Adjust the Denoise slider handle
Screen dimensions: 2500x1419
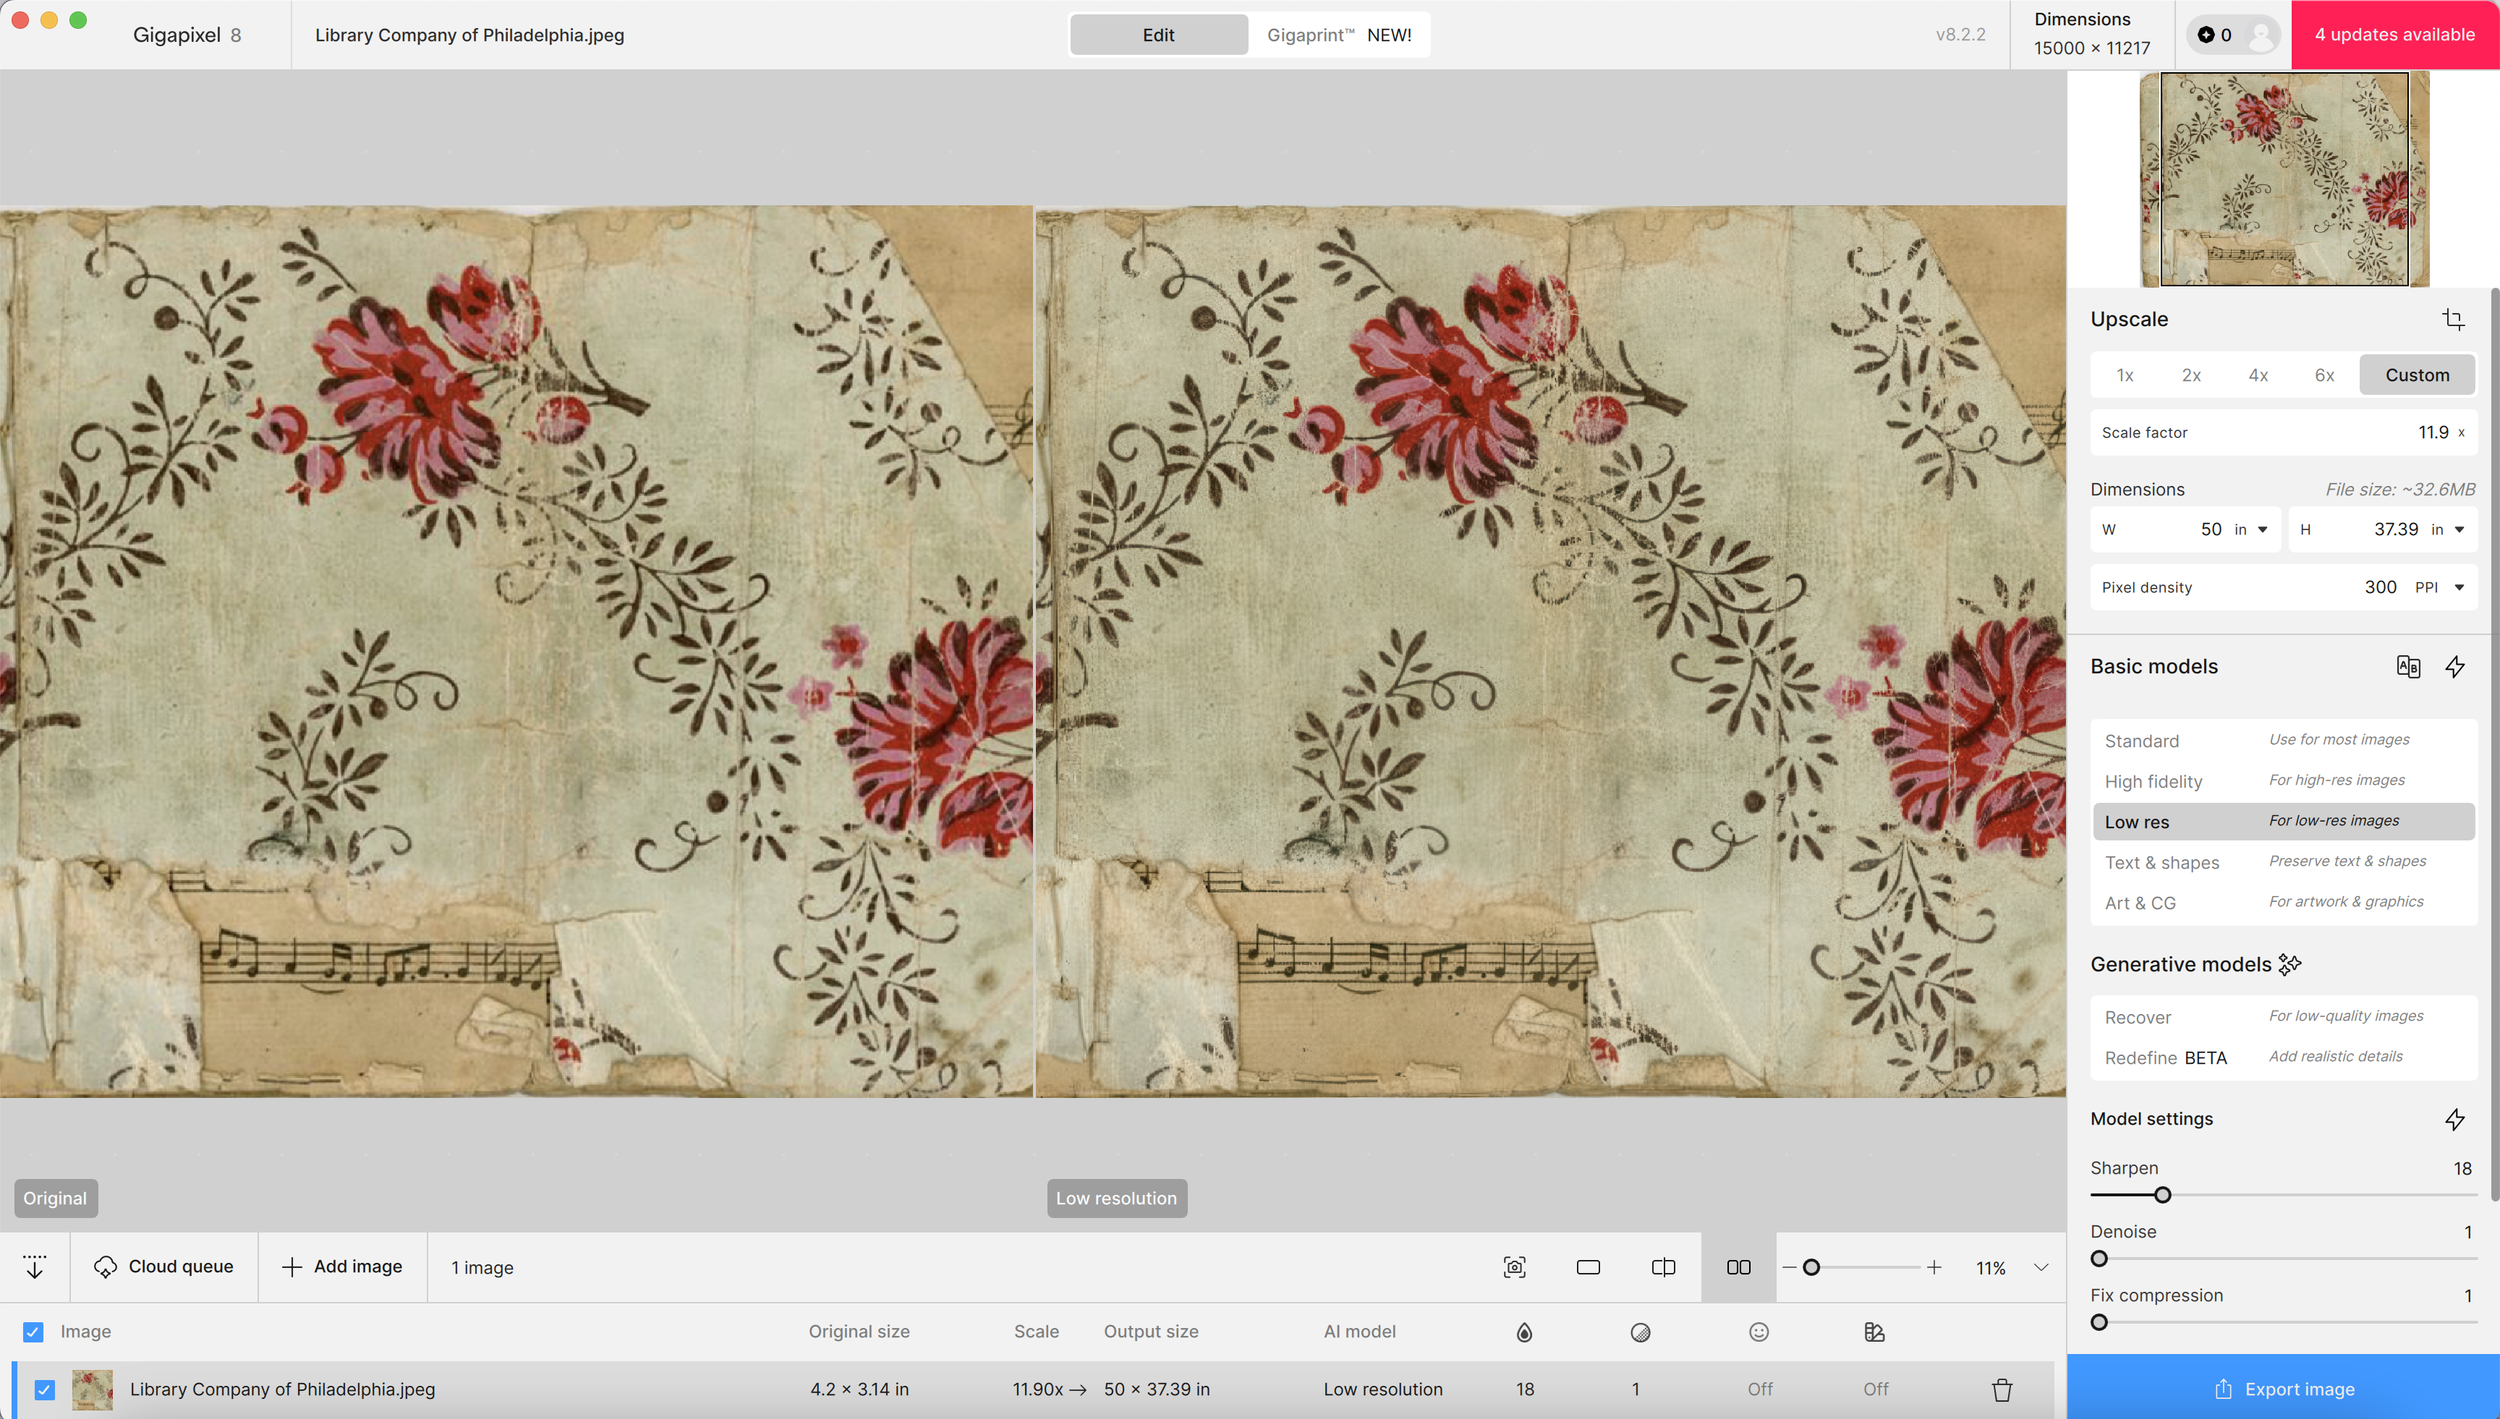tap(2099, 1259)
